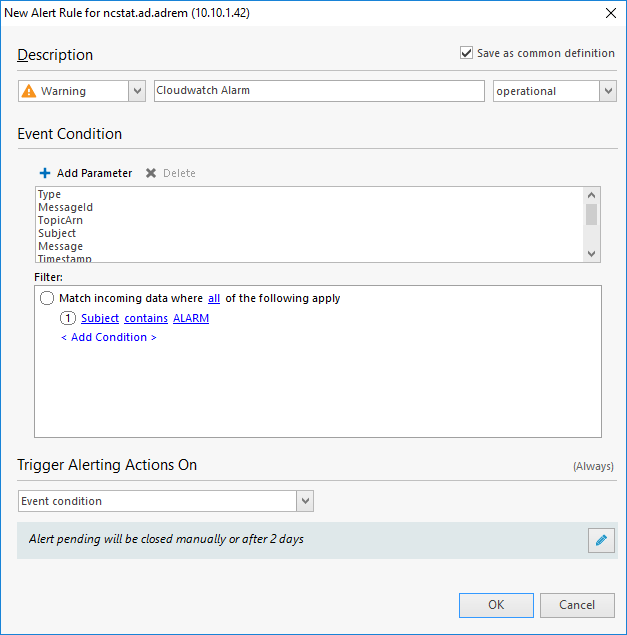The width and height of the screenshot is (627, 635).
Task: Click the grayed Delete X icon
Action: click(151, 173)
